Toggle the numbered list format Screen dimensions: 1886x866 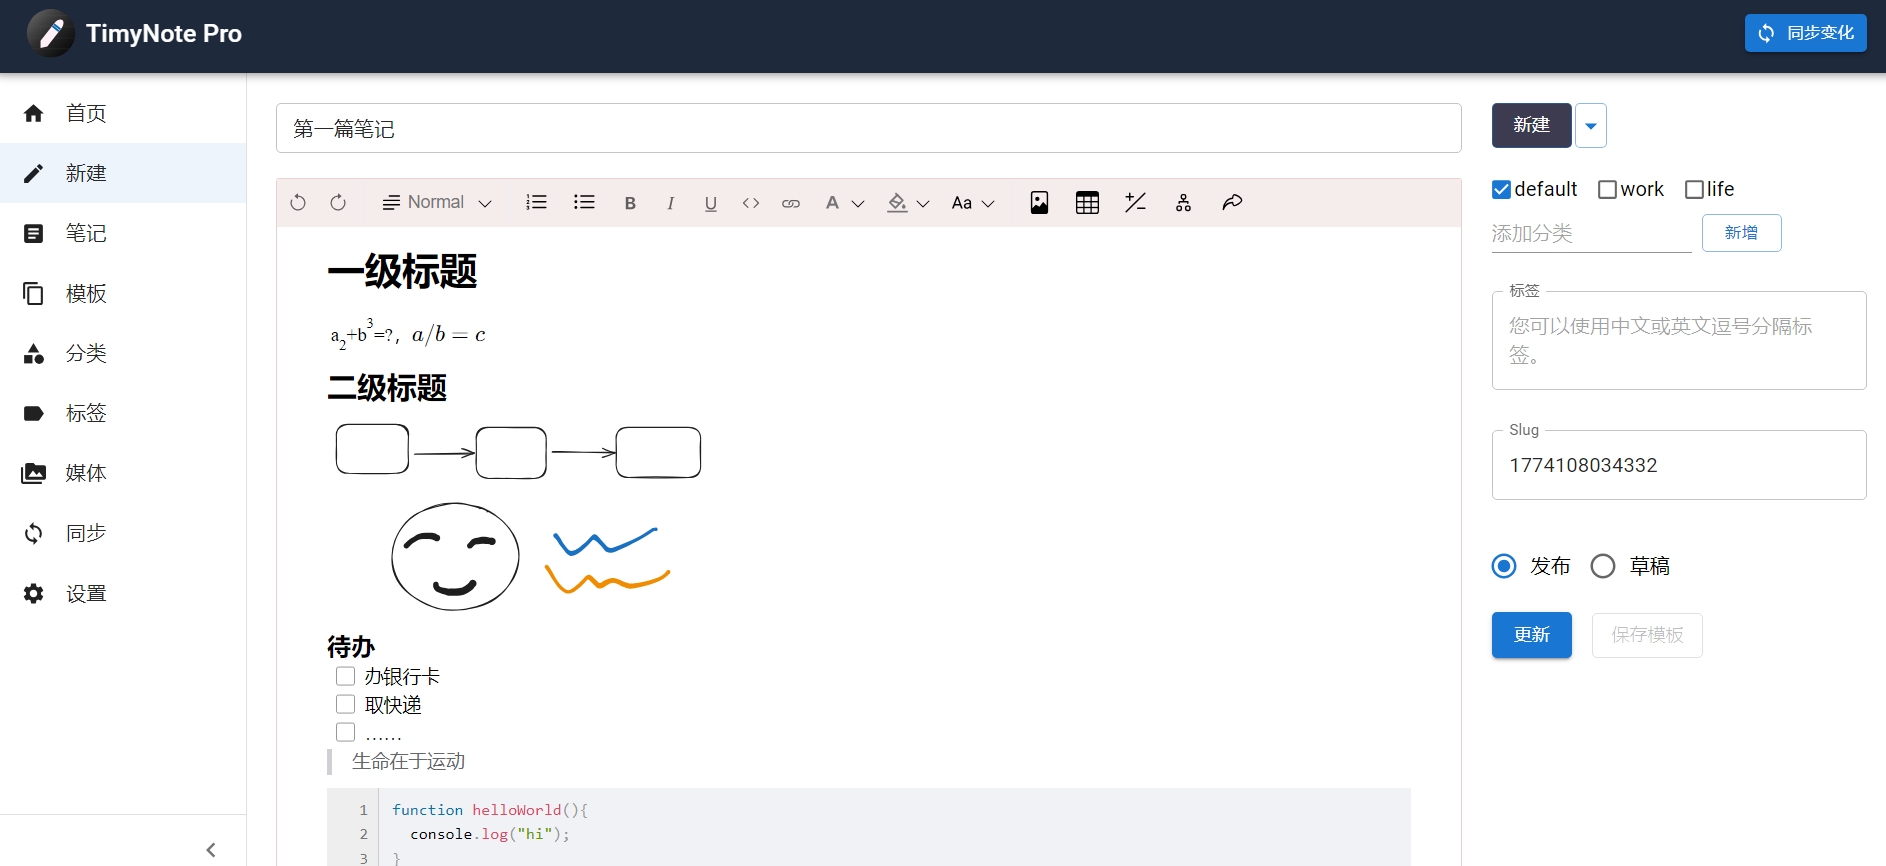[536, 203]
